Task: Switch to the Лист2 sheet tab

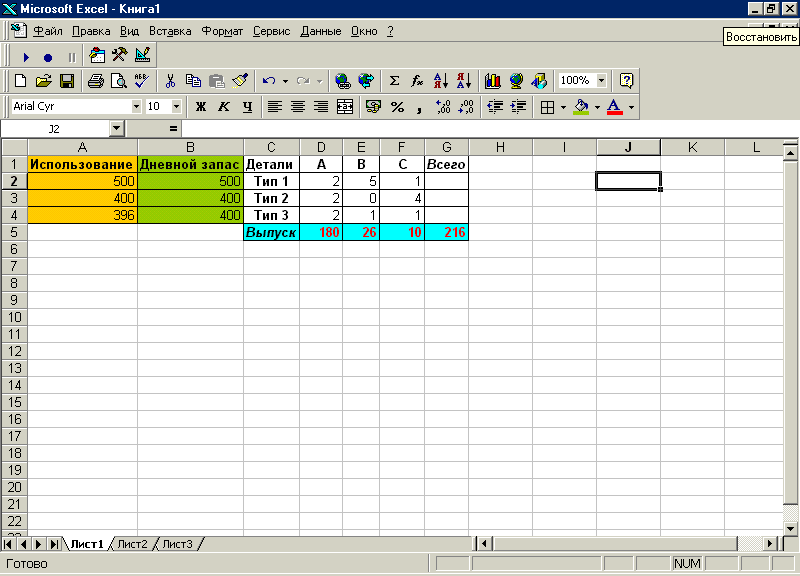Action: (132, 544)
